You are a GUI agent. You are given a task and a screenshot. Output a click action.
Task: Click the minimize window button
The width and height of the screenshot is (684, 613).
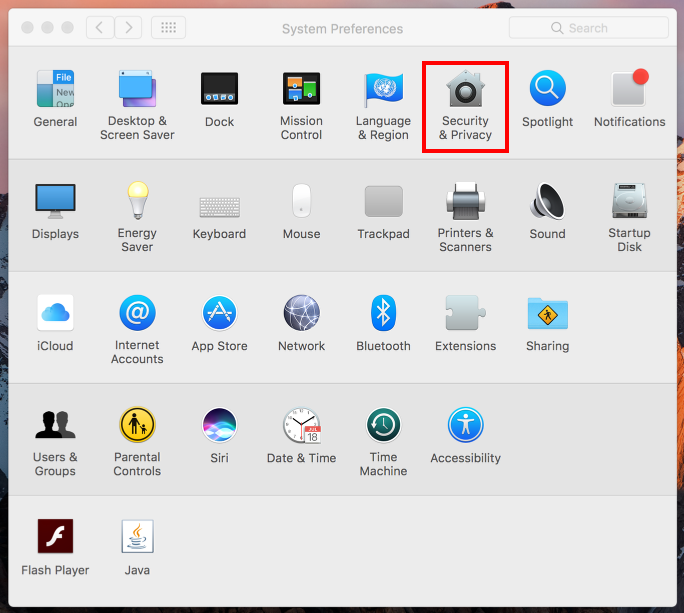[47, 27]
